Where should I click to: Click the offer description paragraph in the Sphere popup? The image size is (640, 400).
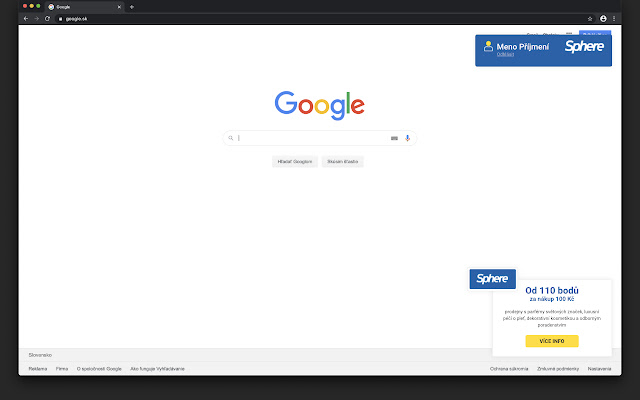pos(552,318)
